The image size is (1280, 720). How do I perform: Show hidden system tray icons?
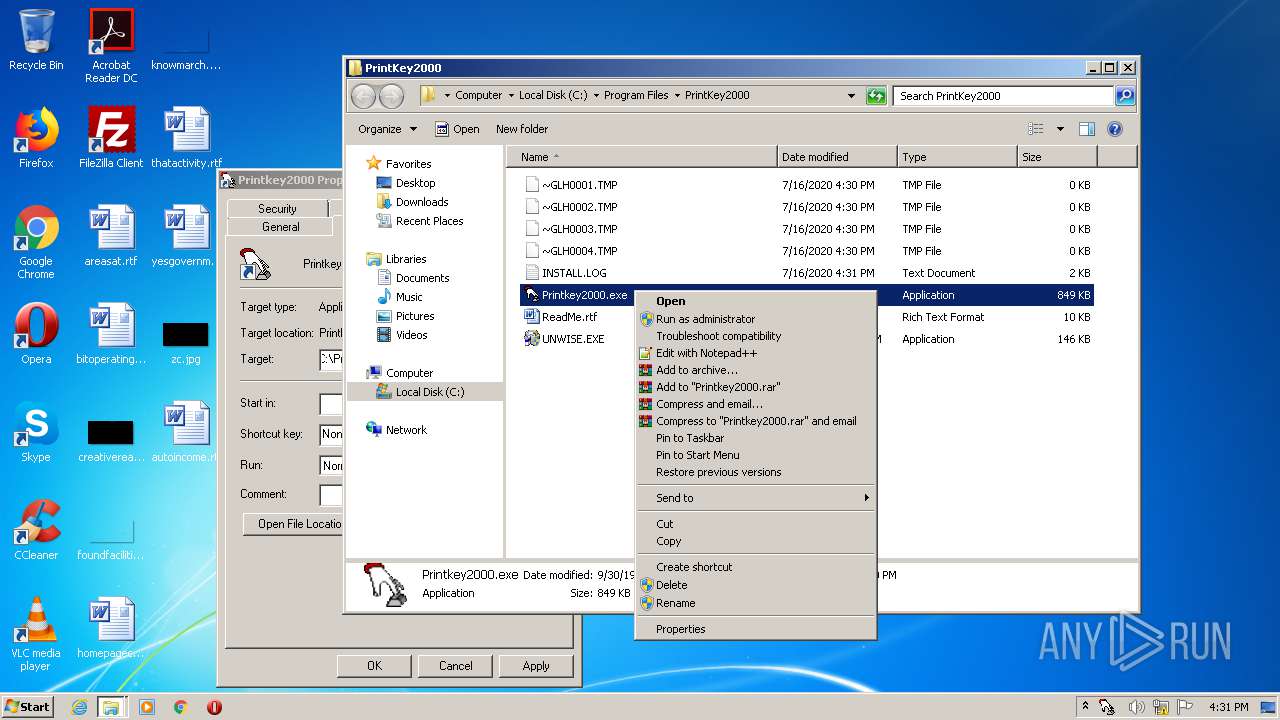coord(1085,707)
